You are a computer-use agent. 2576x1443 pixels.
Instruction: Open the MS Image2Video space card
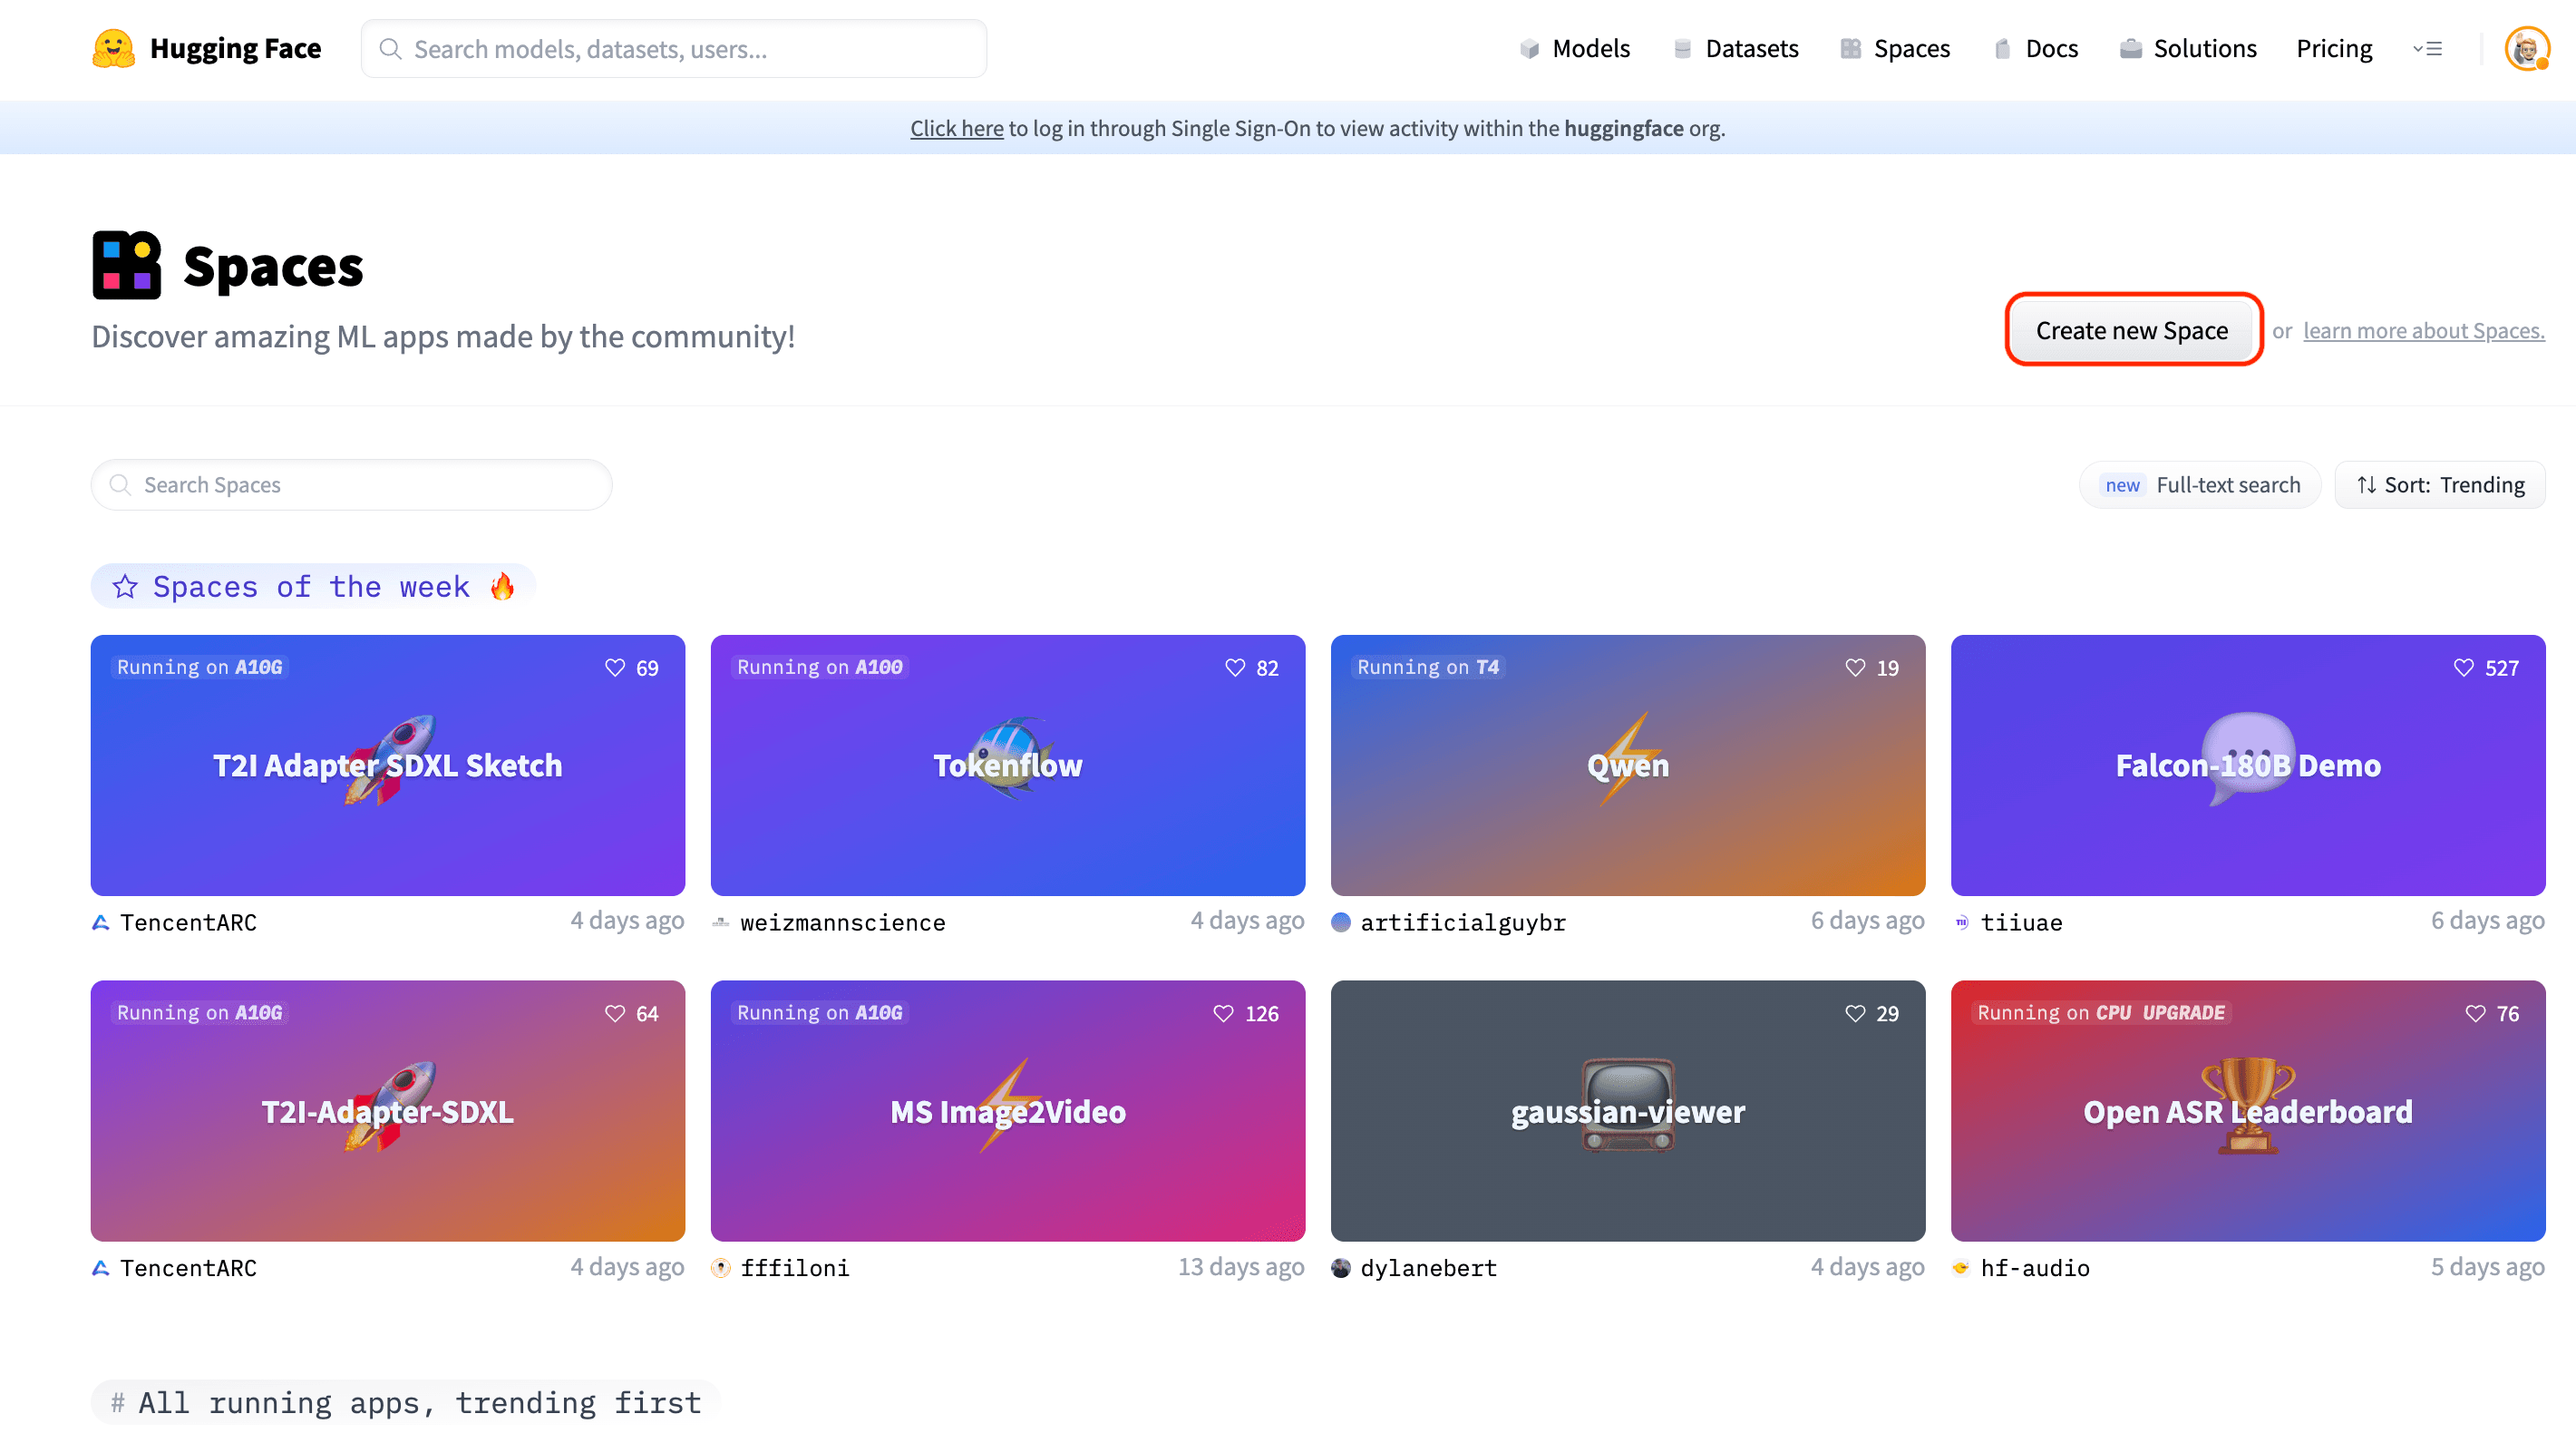[x=1008, y=1111]
